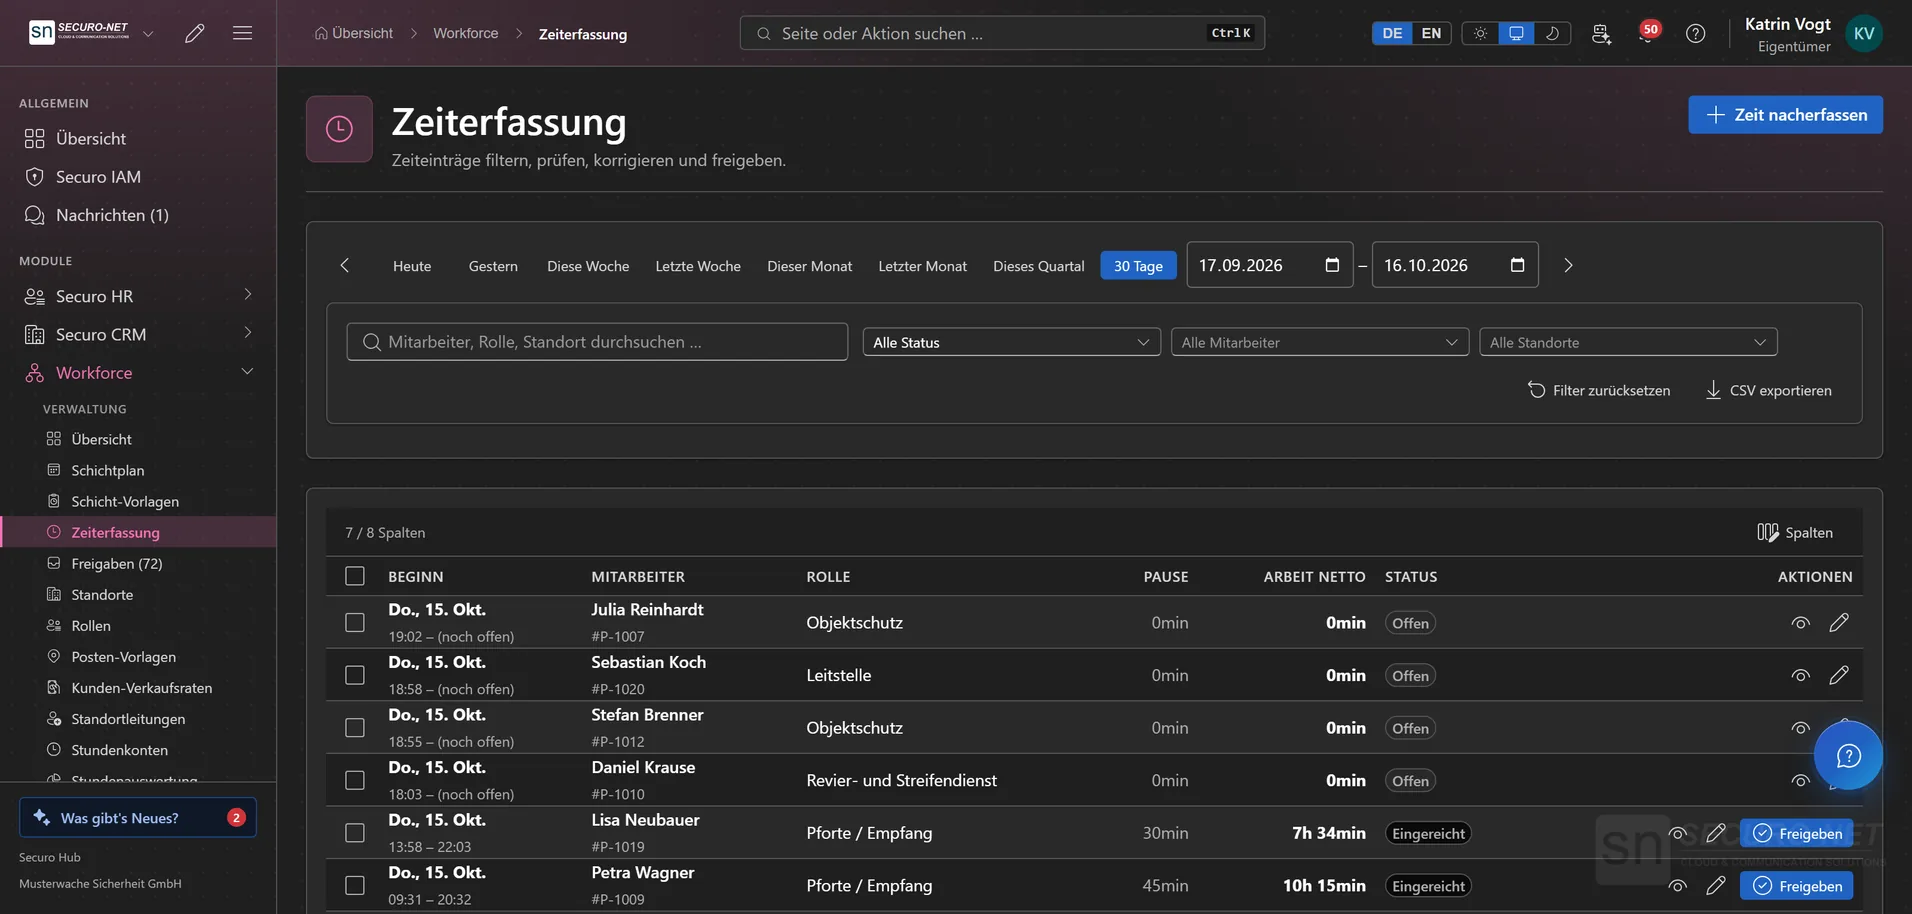Open the Alle Standorte dropdown
Viewport: 1912px width, 914px height.
[1628, 342]
